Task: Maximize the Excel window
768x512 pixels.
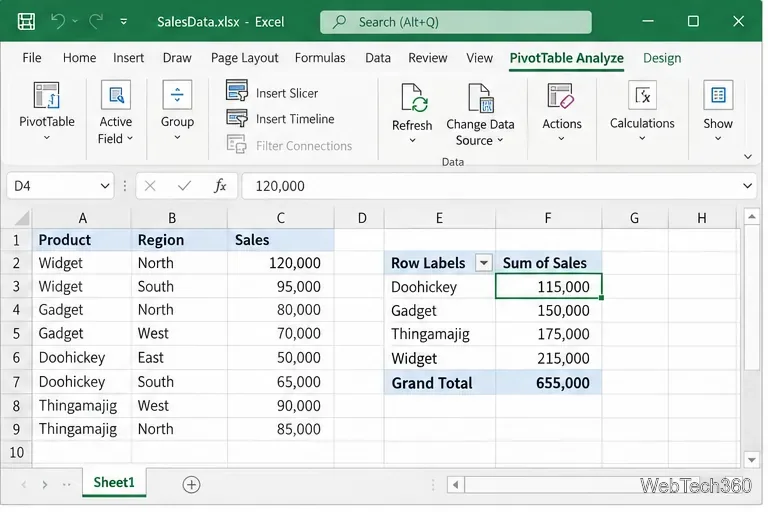Action: click(x=693, y=21)
